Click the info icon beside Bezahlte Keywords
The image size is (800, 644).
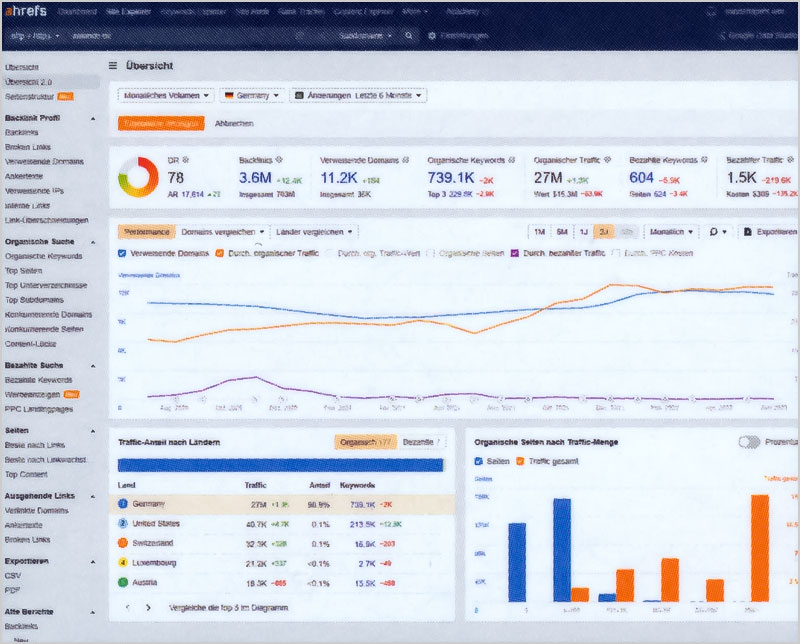704,160
